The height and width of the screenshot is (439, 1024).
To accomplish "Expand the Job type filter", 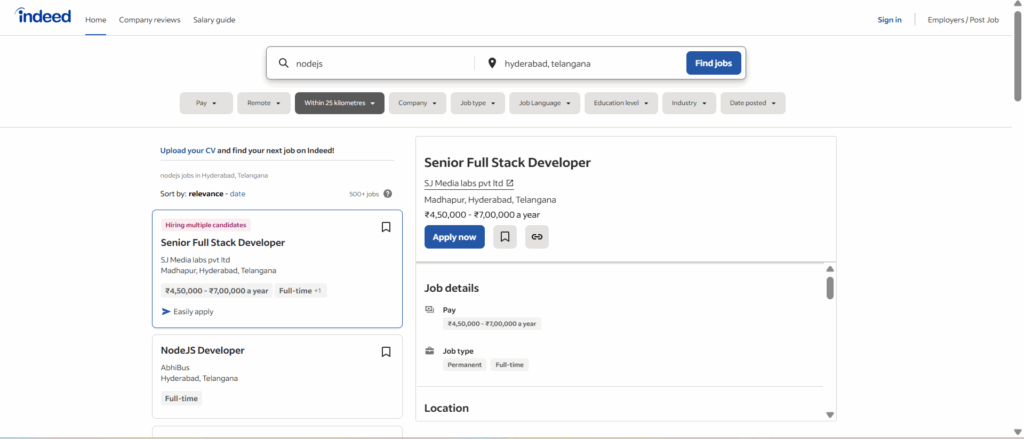I will pyautogui.click(x=478, y=103).
